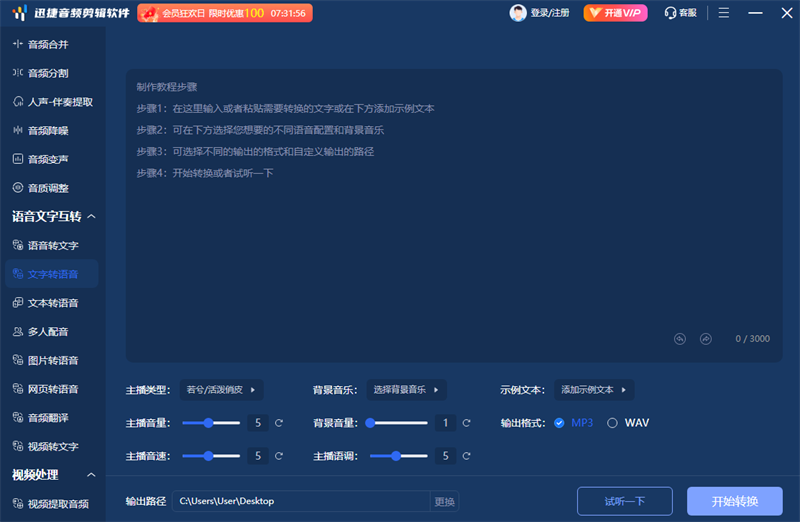Click 登录/注册 login link
This screenshot has height=522, width=800.
[x=549, y=13]
